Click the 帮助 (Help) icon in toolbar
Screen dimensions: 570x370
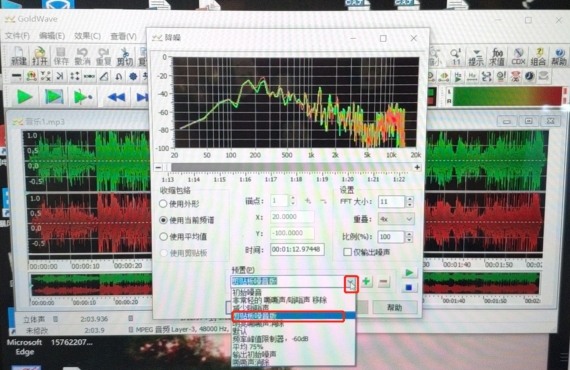(x=559, y=56)
